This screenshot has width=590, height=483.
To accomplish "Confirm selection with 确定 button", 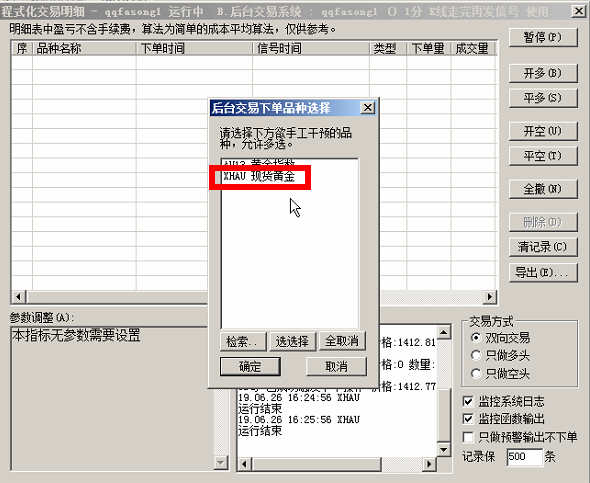I will click(250, 366).
